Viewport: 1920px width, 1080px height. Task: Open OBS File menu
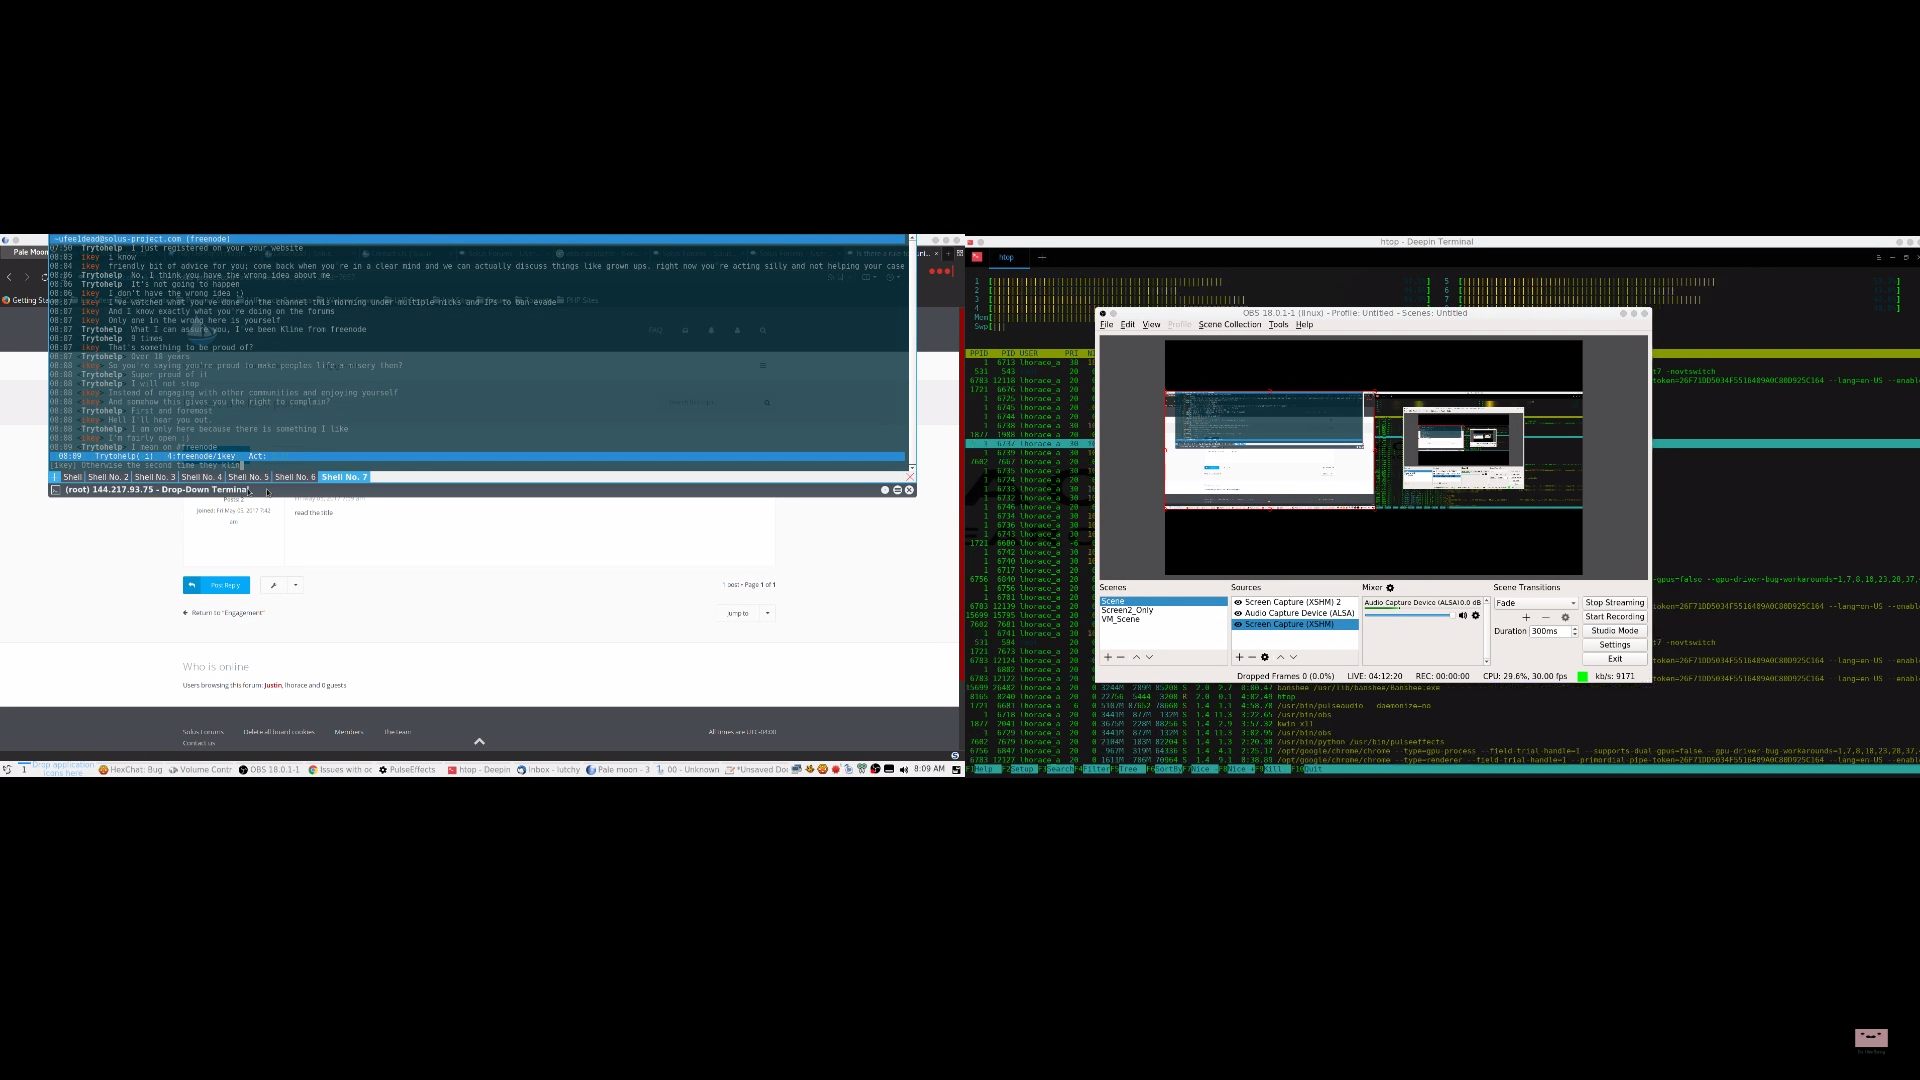click(1106, 325)
